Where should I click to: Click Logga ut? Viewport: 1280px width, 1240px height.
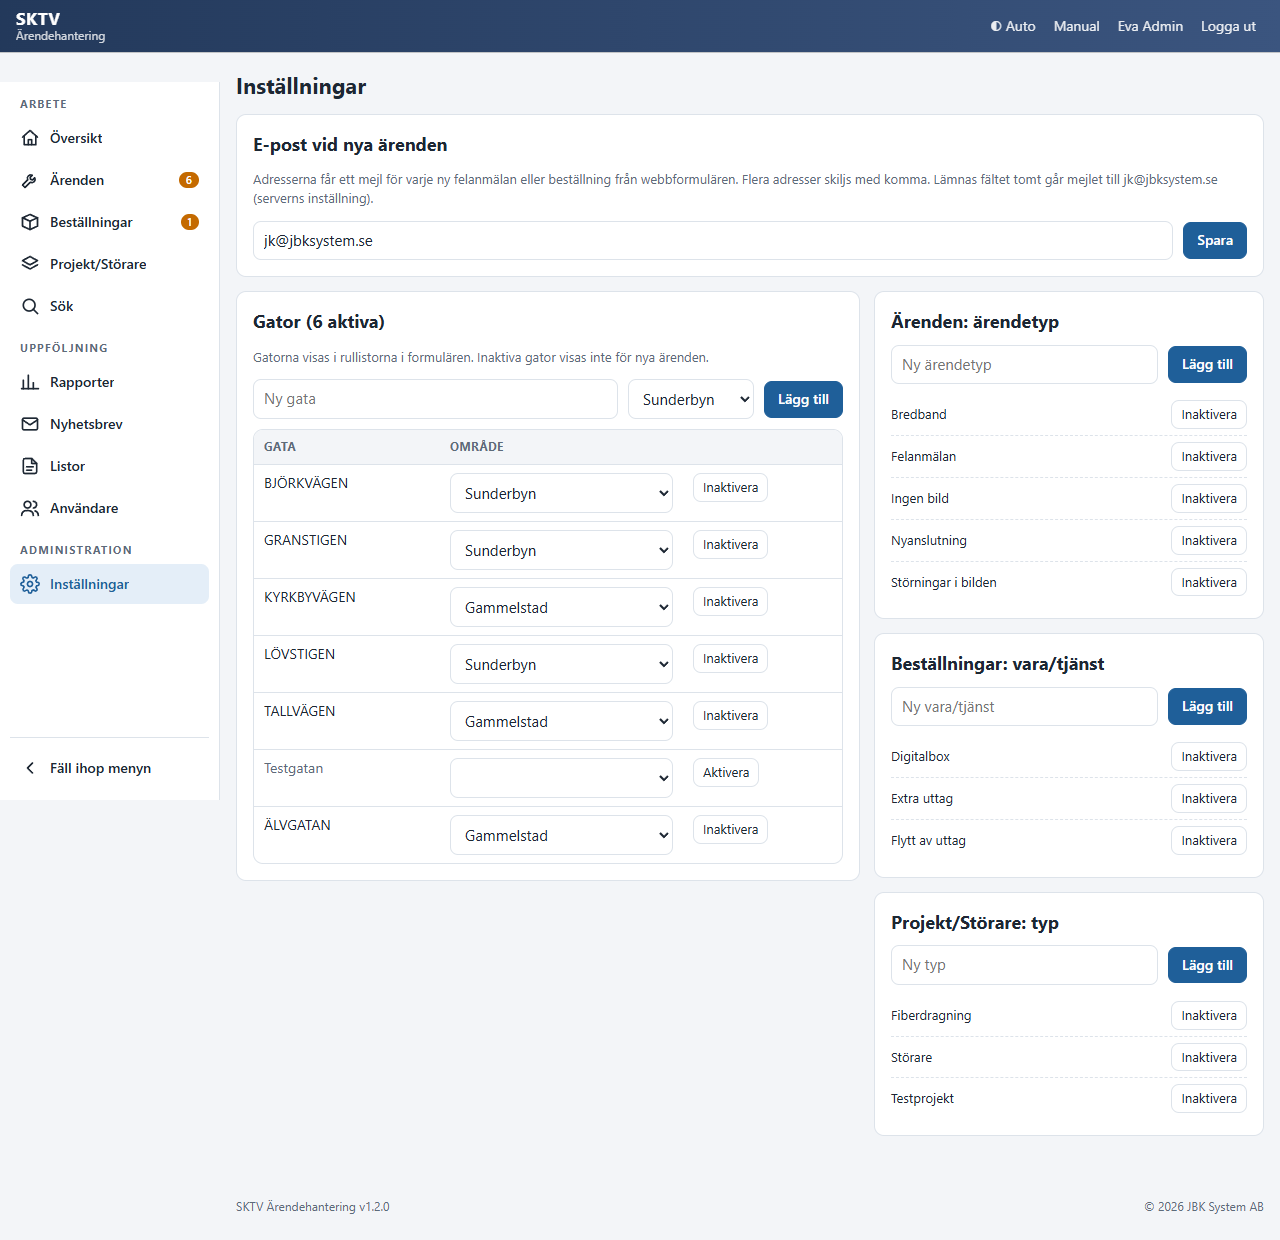pos(1228,26)
